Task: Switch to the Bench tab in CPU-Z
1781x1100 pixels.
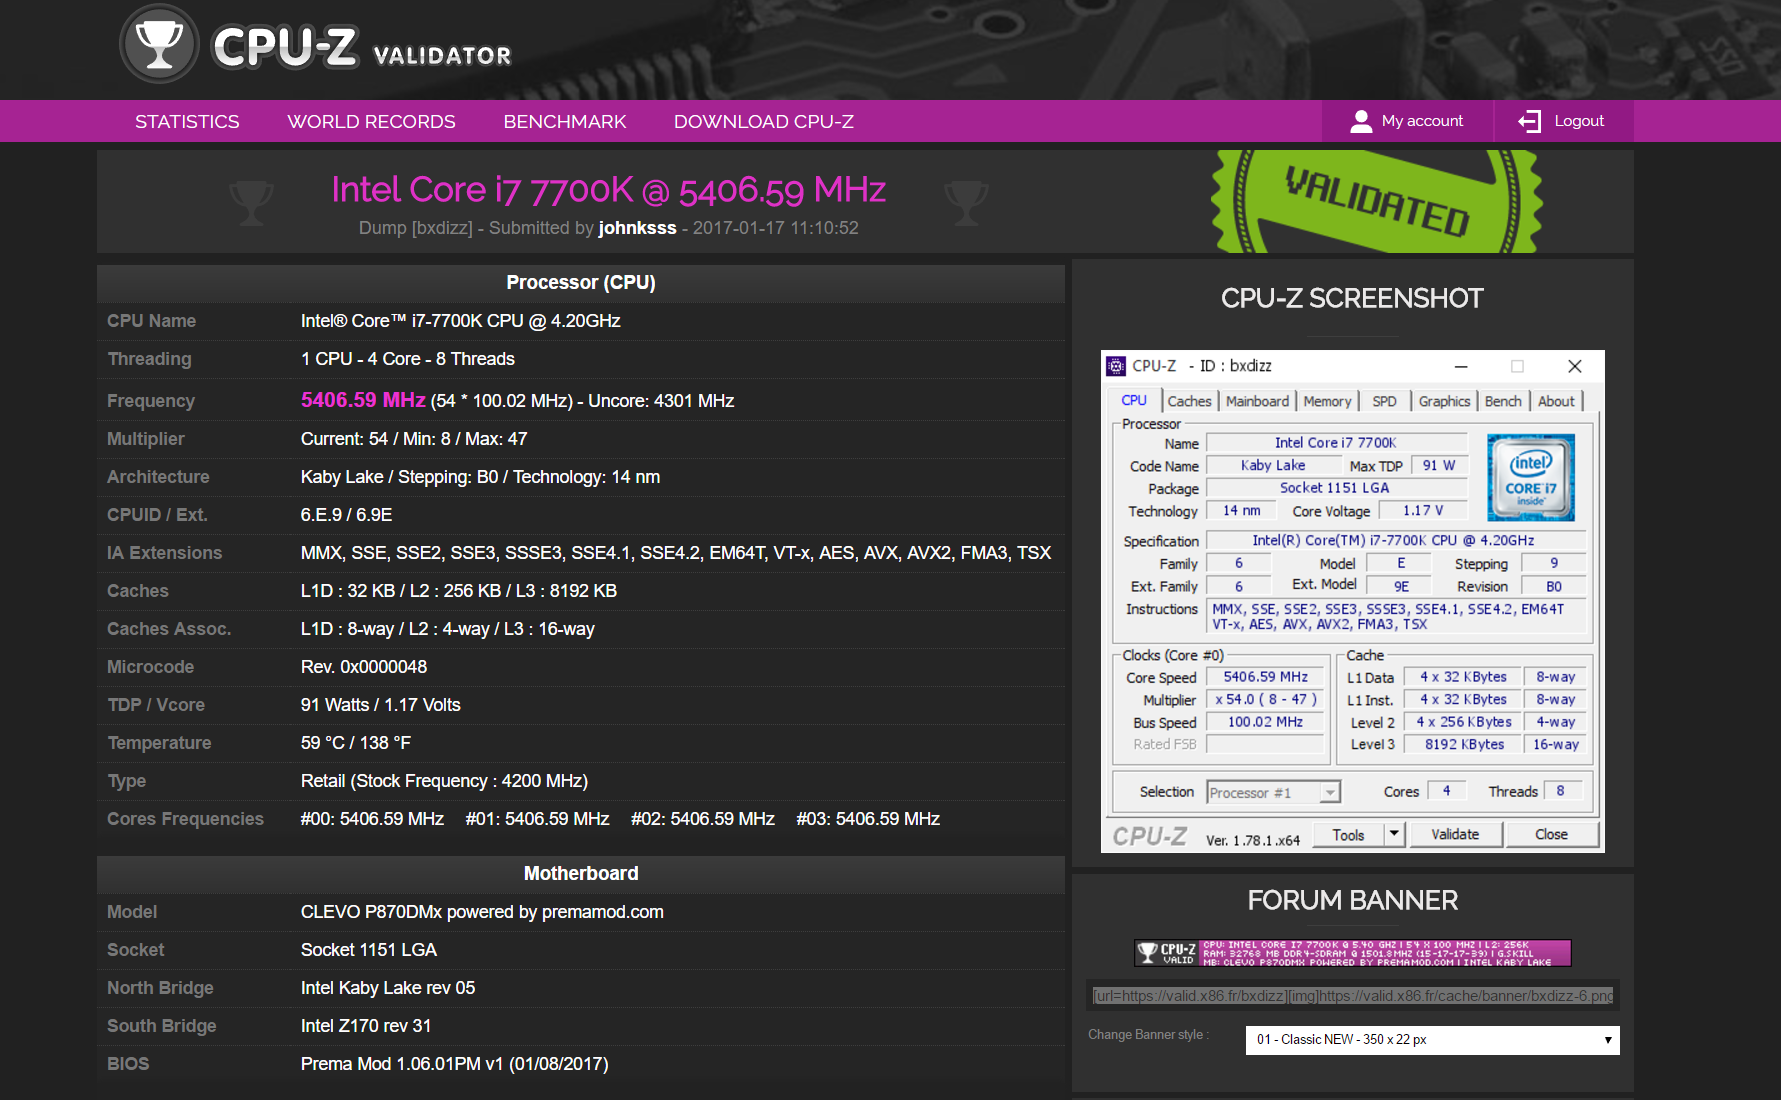Action: [x=1503, y=401]
